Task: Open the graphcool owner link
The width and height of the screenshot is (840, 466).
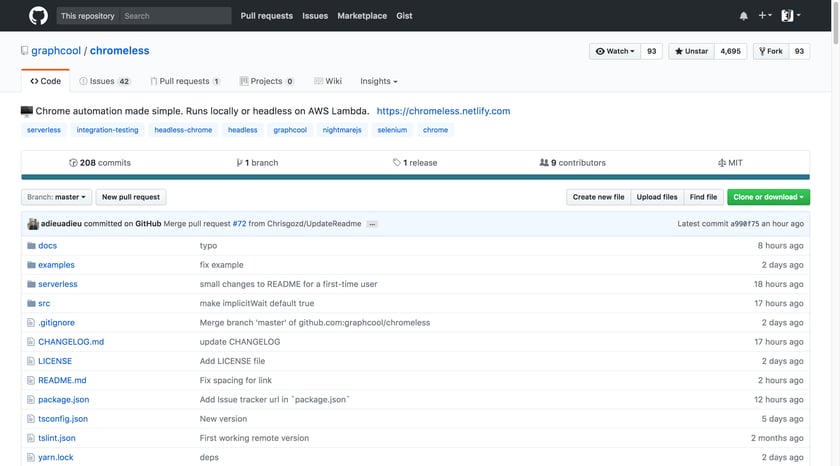Action: tap(56, 51)
